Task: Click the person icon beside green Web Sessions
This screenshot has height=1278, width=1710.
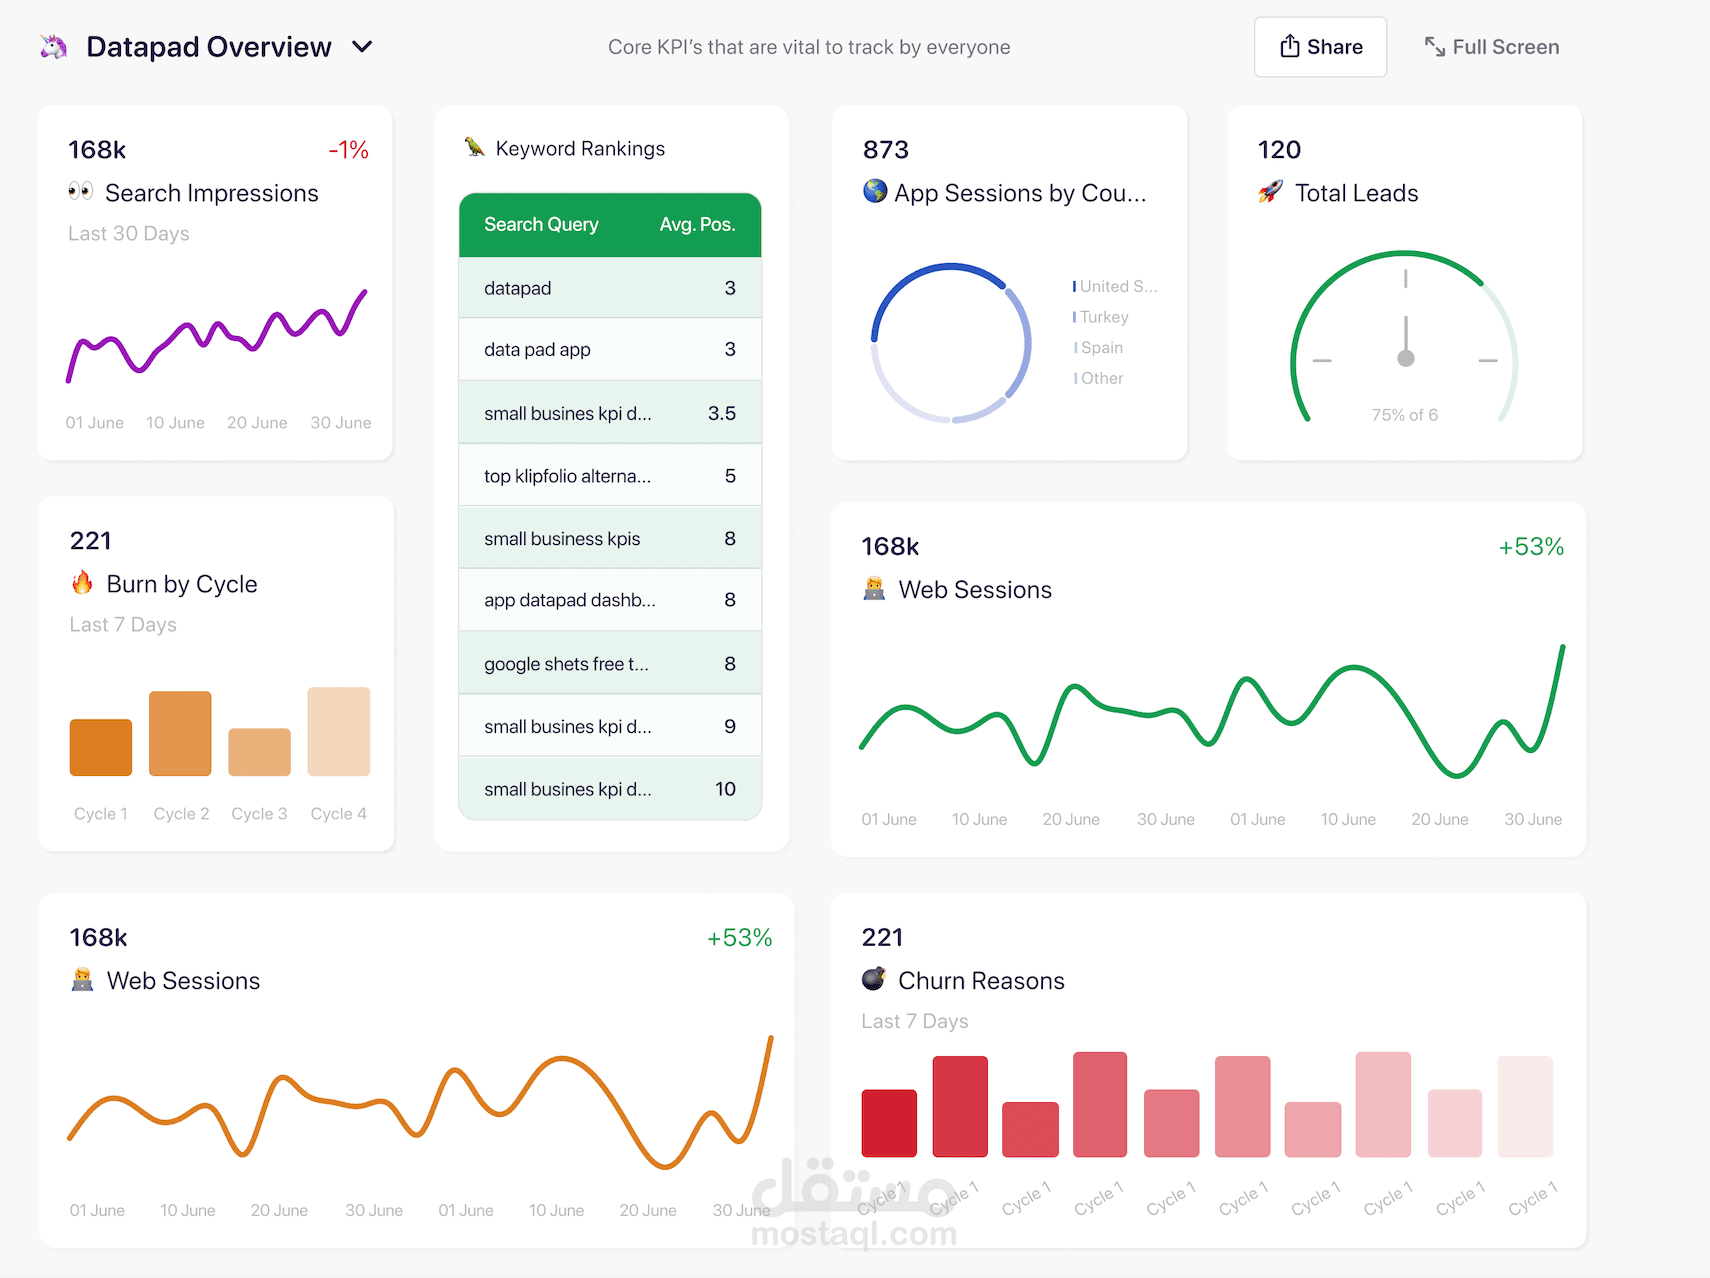Action: point(874,588)
